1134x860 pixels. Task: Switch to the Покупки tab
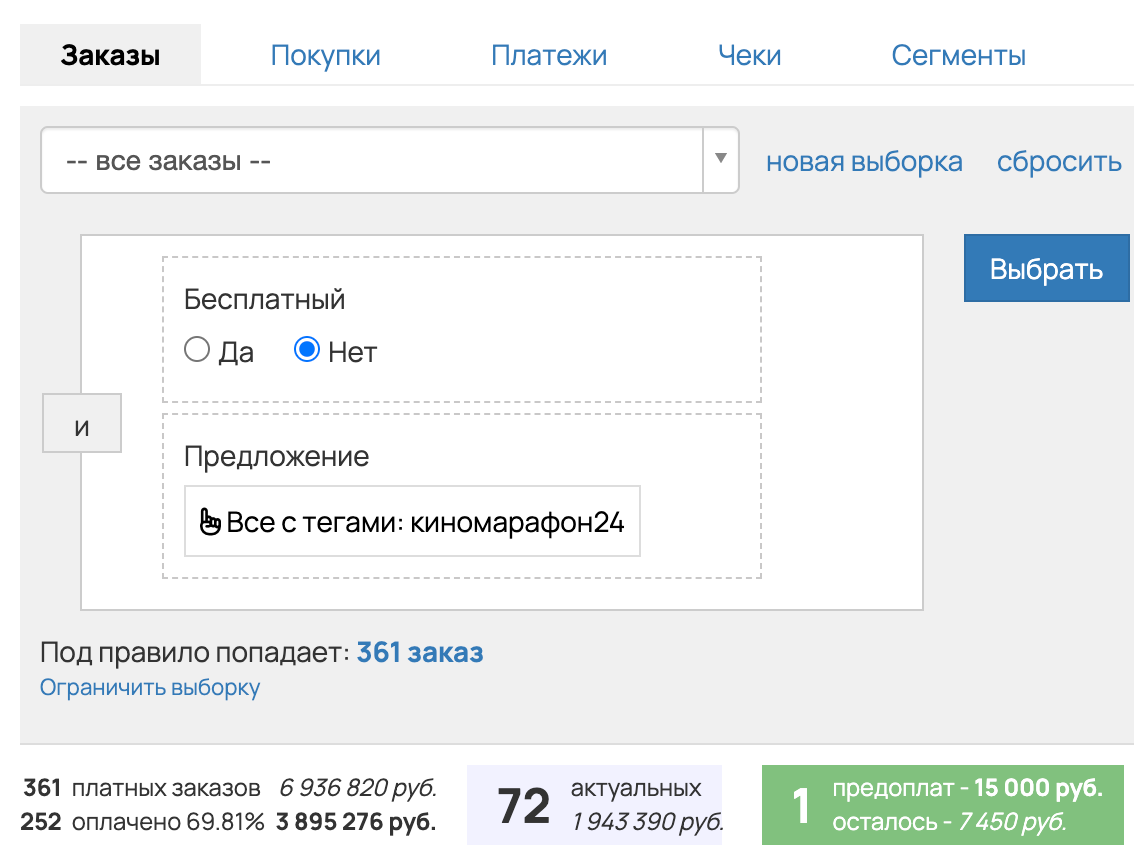[x=325, y=55]
